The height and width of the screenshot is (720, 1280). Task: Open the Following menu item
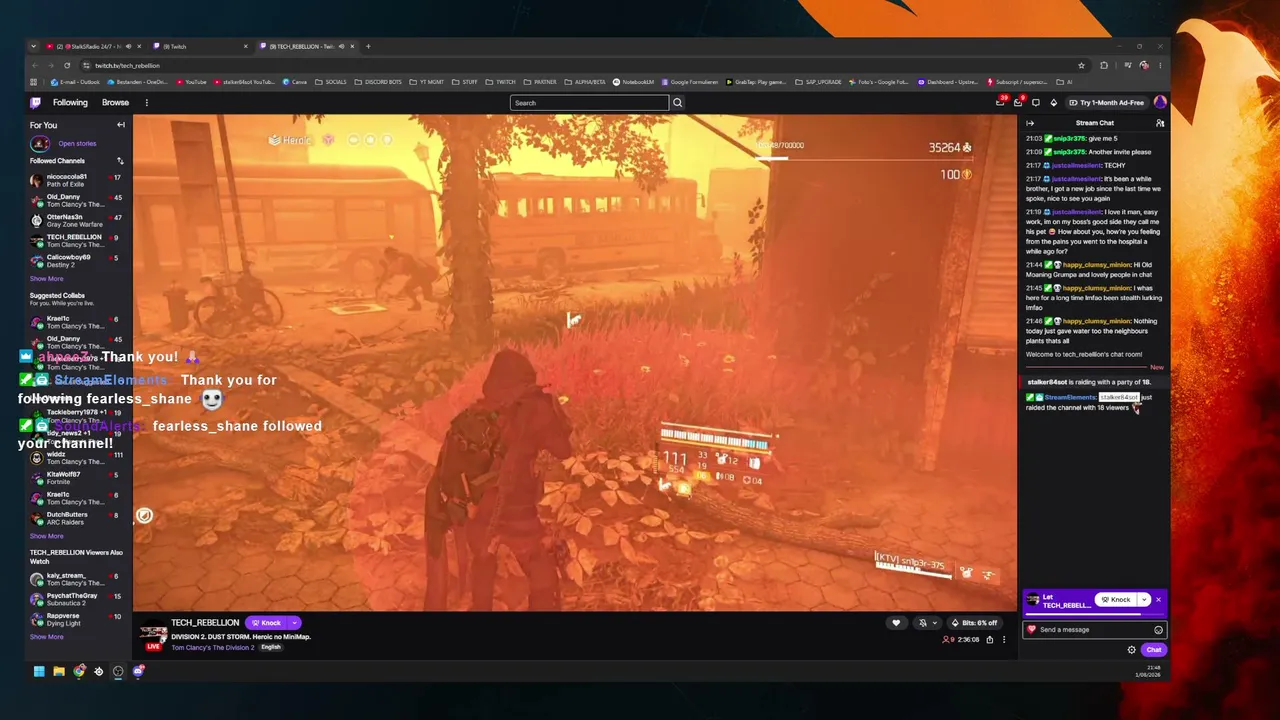pyautogui.click(x=70, y=102)
